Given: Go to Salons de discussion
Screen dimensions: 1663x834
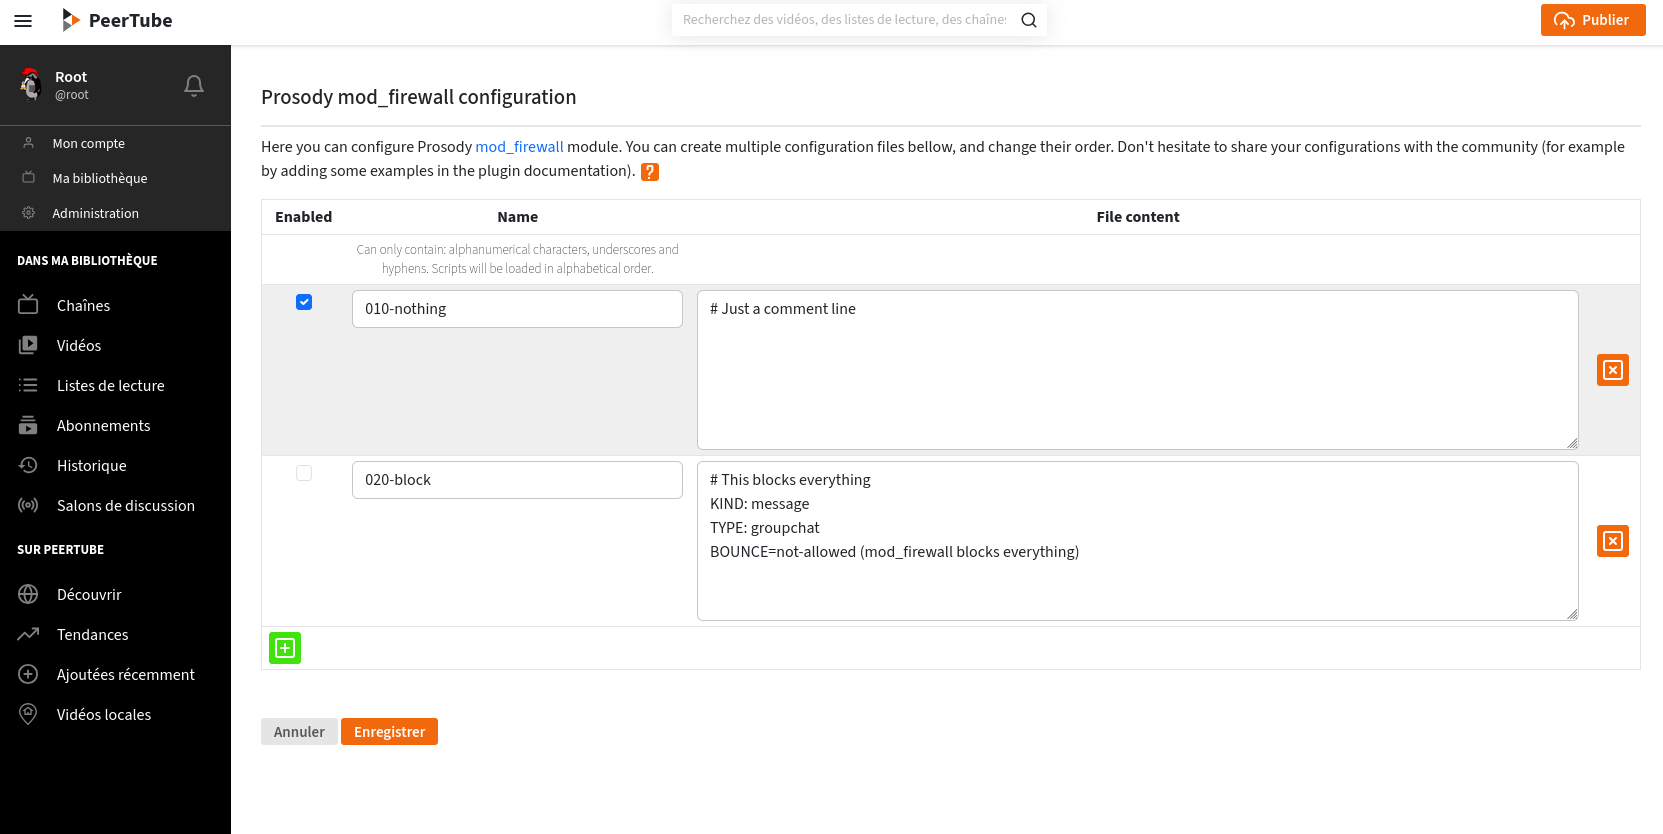Looking at the screenshot, I should (125, 506).
